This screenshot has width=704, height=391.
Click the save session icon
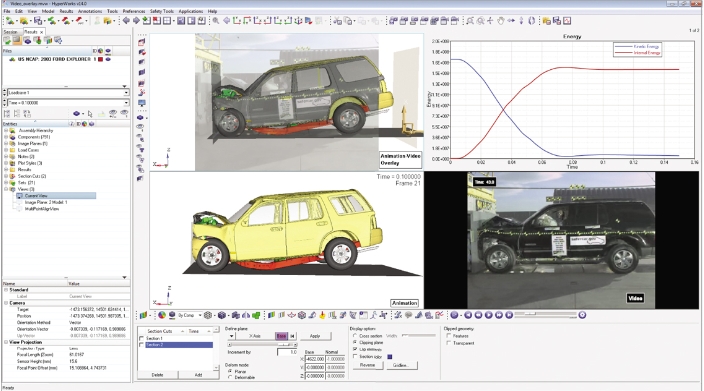coord(38,21)
